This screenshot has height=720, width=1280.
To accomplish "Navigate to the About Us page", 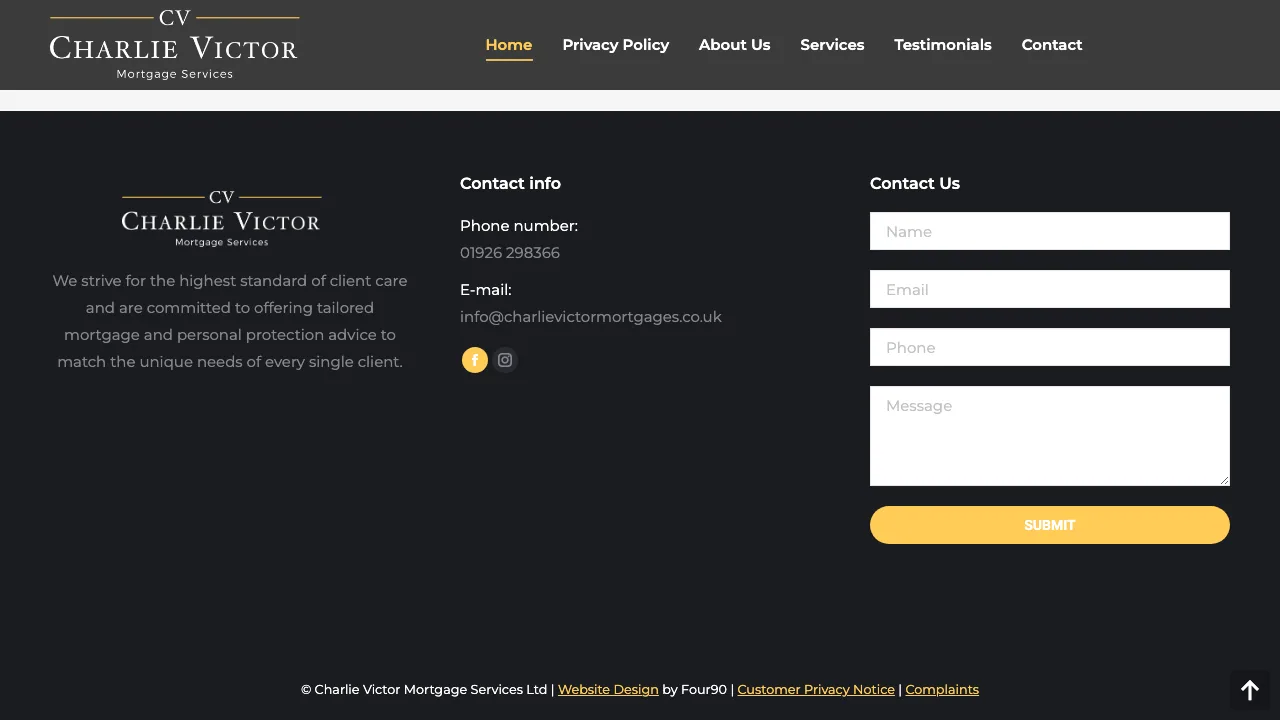I will tap(735, 44).
